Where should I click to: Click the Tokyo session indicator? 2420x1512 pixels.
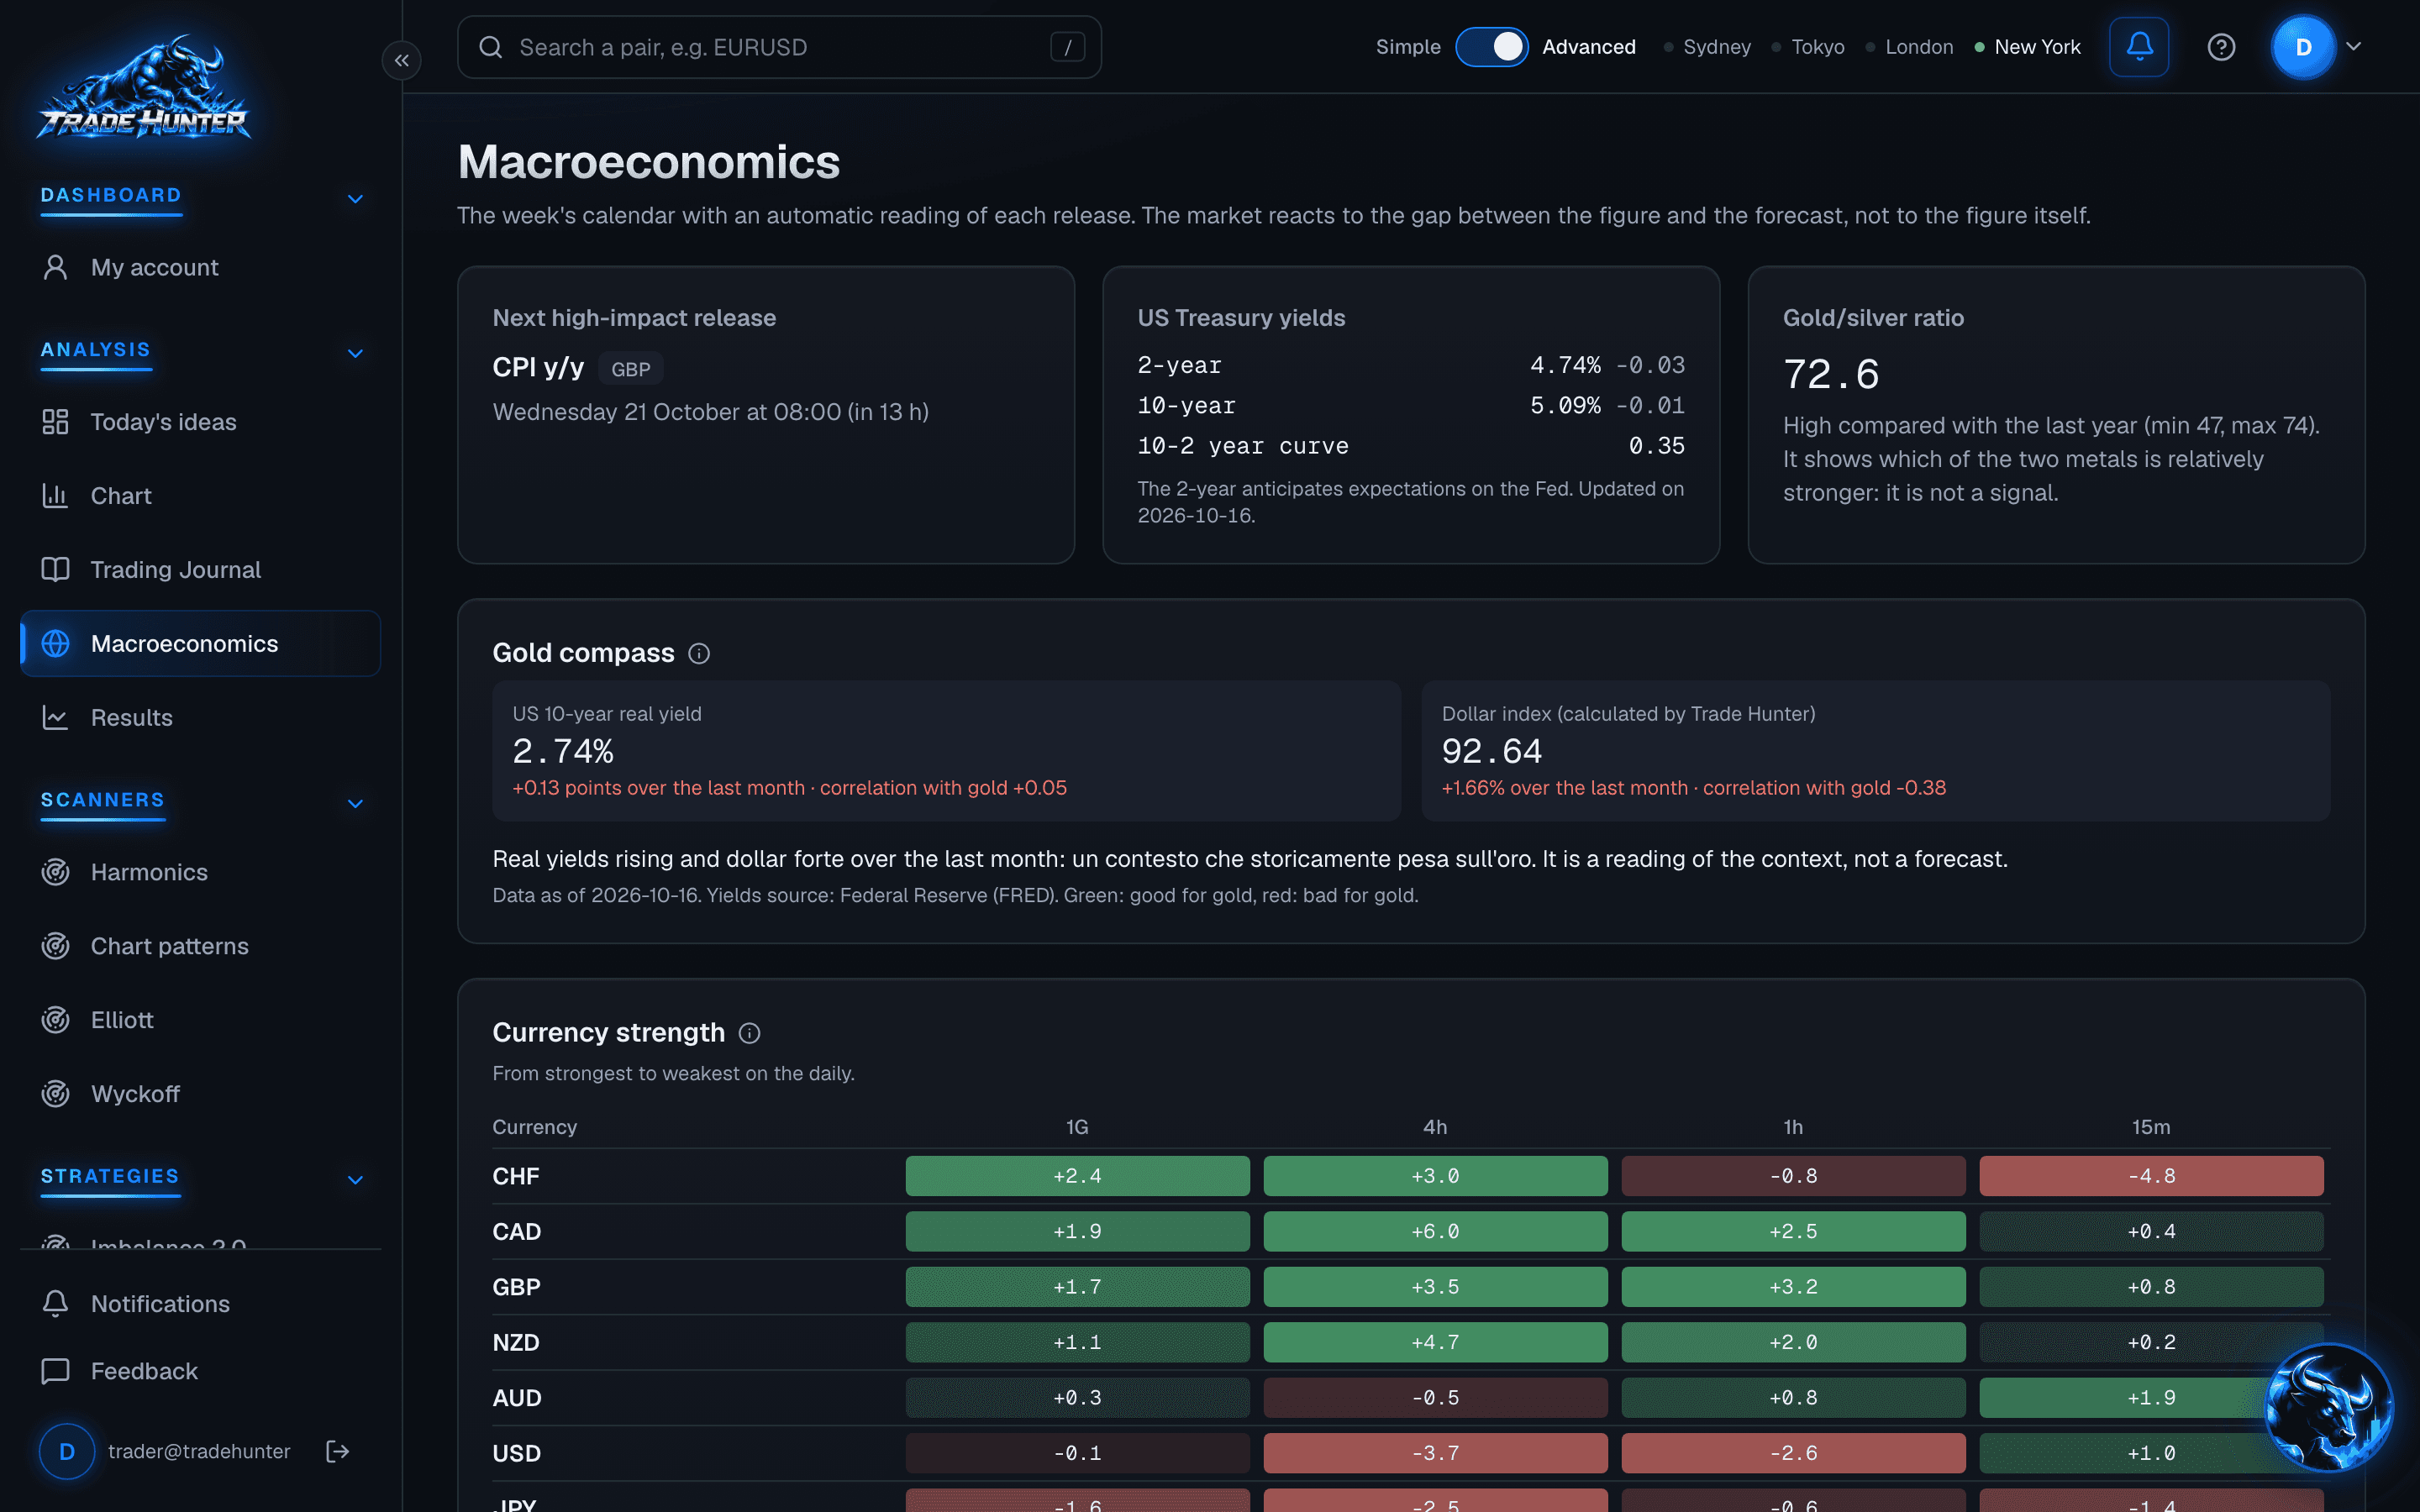click(x=1808, y=47)
